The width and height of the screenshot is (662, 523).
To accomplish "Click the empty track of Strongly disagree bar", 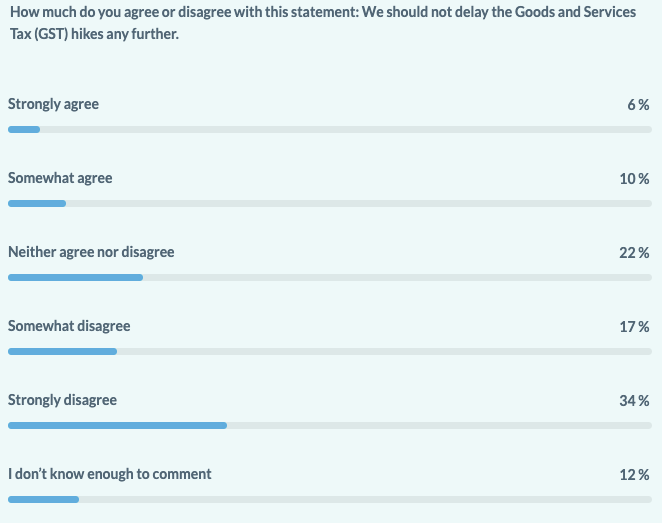I will tap(440, 425).
